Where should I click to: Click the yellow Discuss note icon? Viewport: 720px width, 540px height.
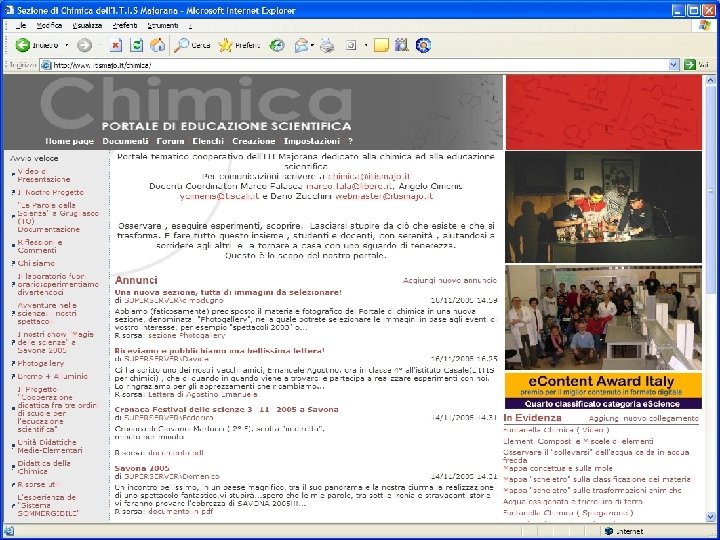381,45
